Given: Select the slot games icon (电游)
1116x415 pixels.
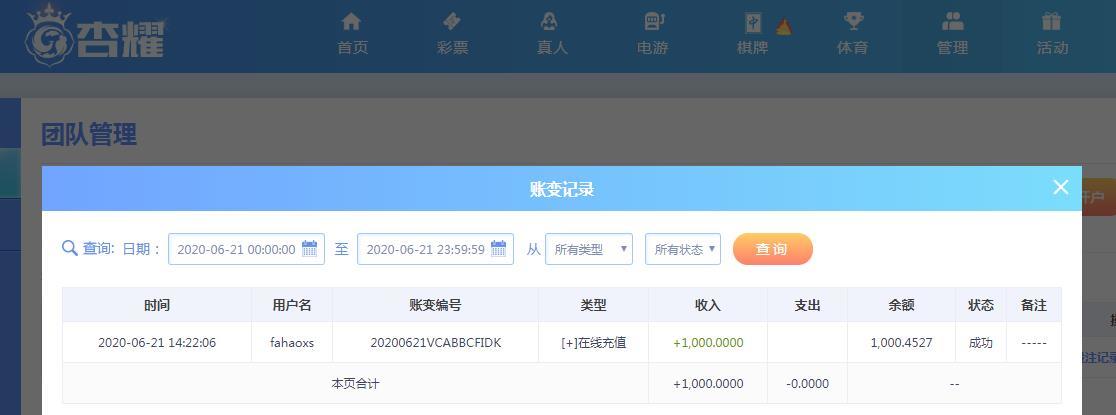Looking at the screenshot, I should [653, 22].
